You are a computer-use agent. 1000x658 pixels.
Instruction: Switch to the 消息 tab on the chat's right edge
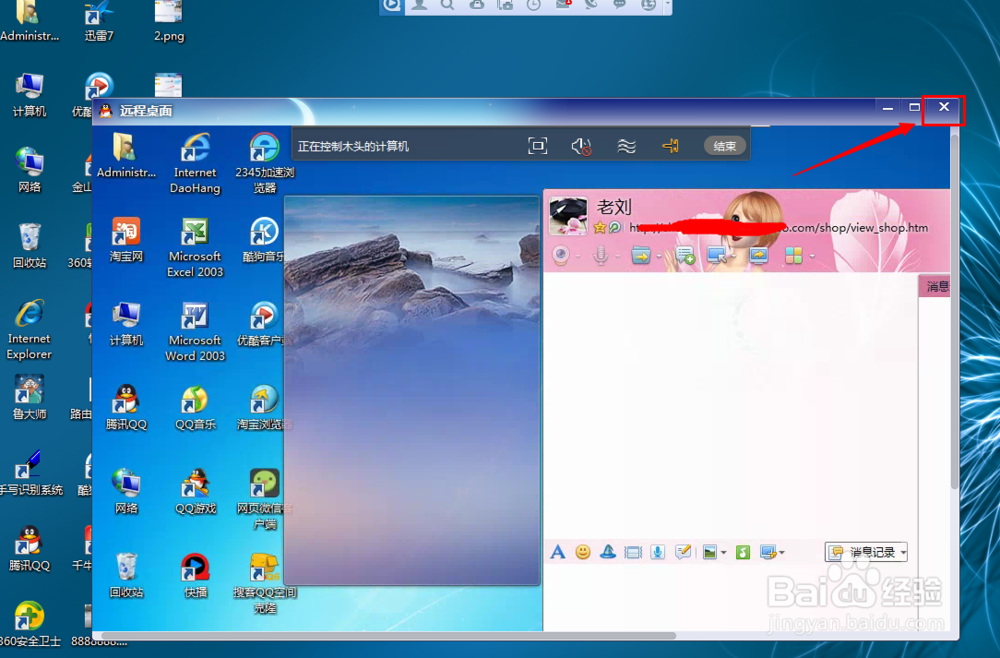(x=936, y=286)
